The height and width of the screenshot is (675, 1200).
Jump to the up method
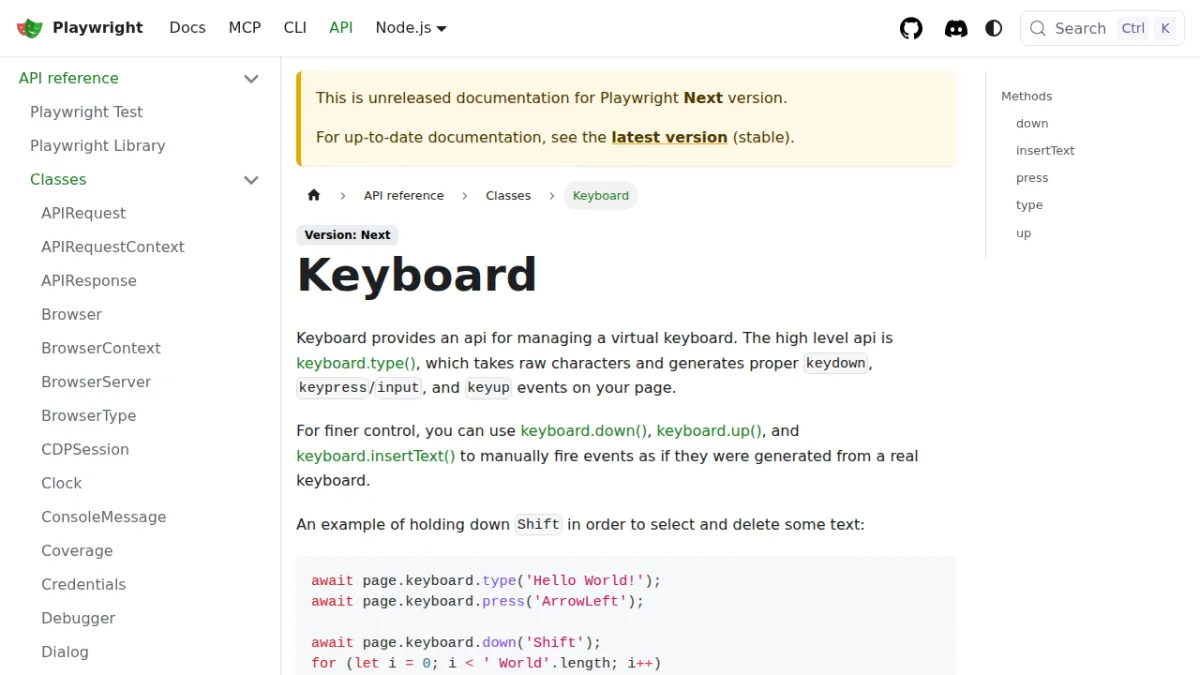coord(1023,233)
